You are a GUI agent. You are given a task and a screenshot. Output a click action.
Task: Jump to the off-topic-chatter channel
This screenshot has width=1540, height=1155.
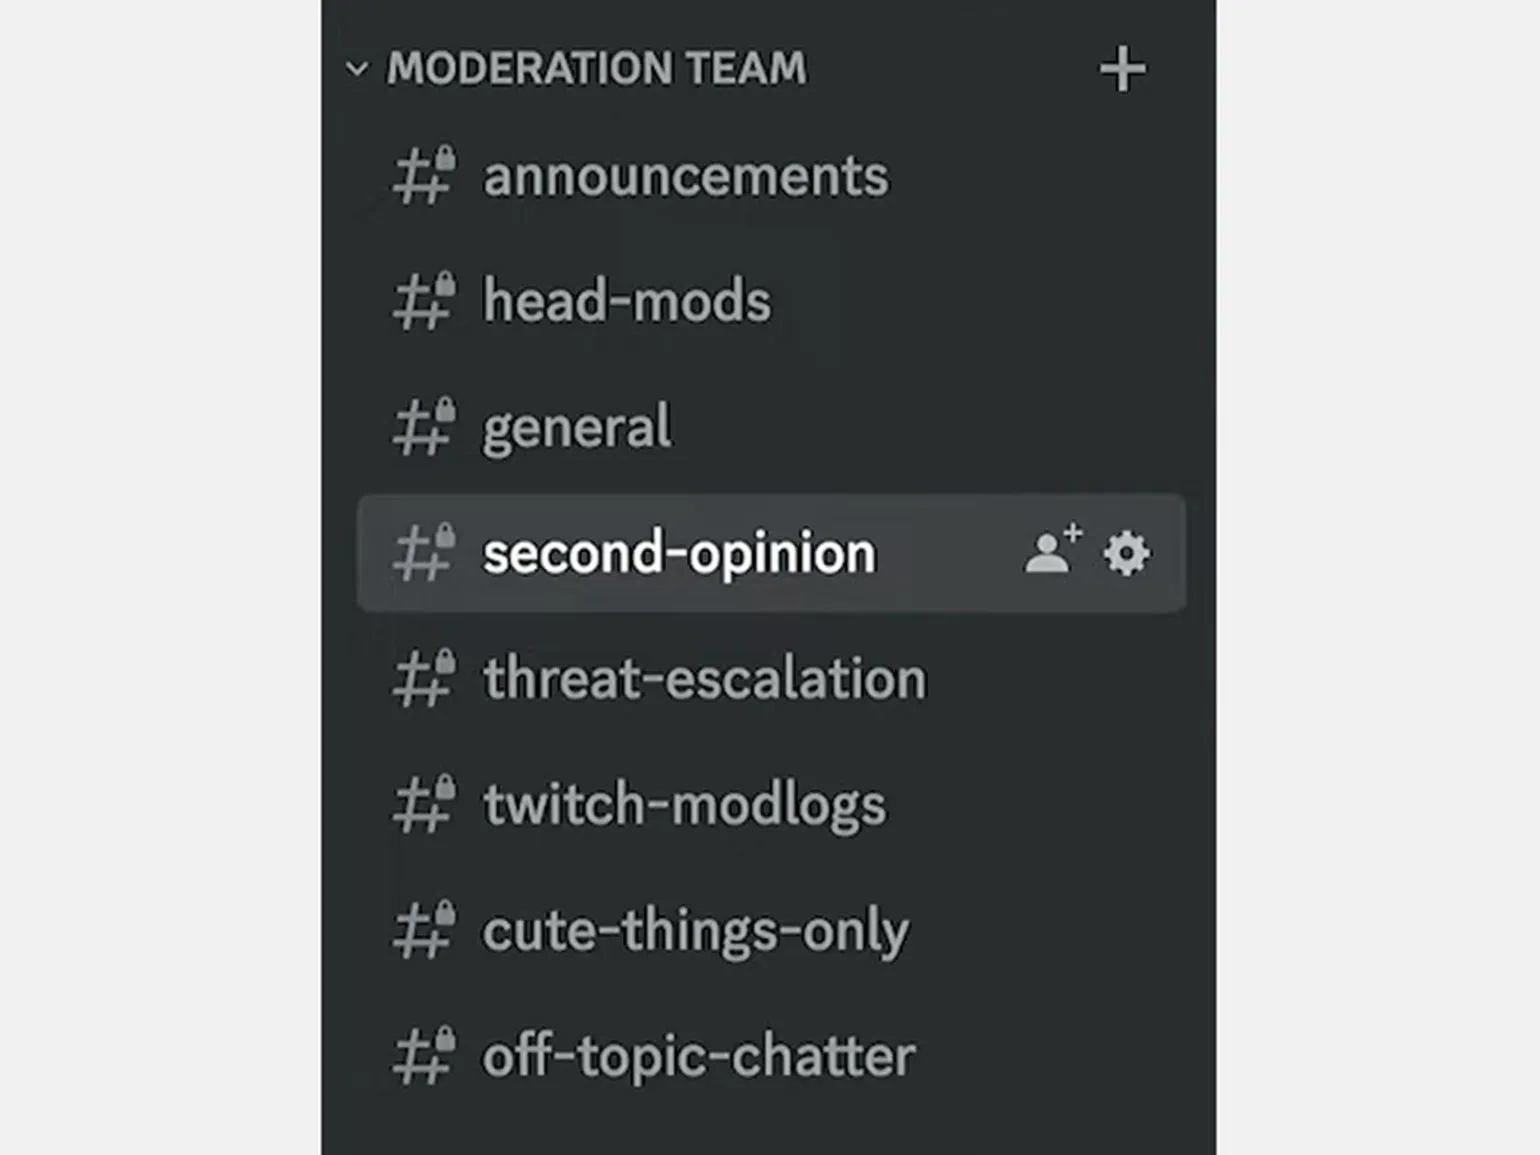[x=699, y=1057]
